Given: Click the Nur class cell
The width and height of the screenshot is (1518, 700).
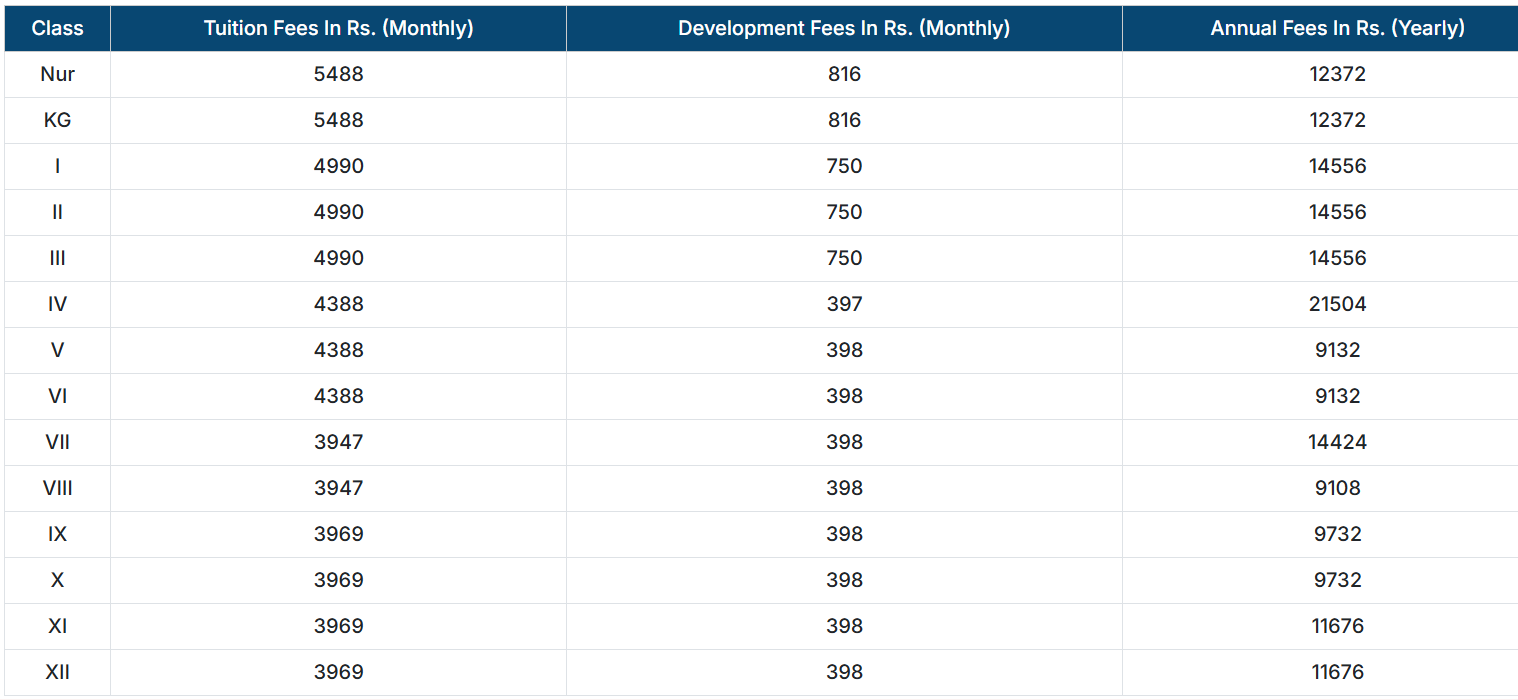Looking at the screenshot, I should click(57, 74).
